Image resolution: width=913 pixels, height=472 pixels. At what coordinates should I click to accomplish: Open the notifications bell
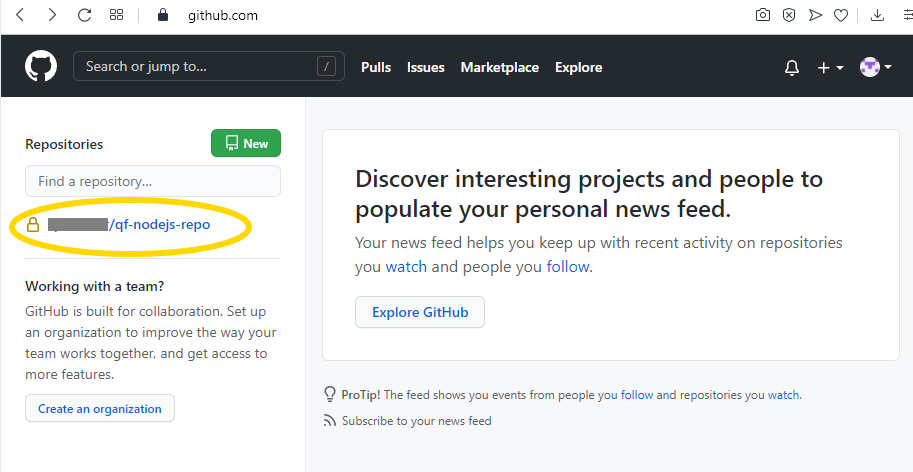[x=792, y=67]
